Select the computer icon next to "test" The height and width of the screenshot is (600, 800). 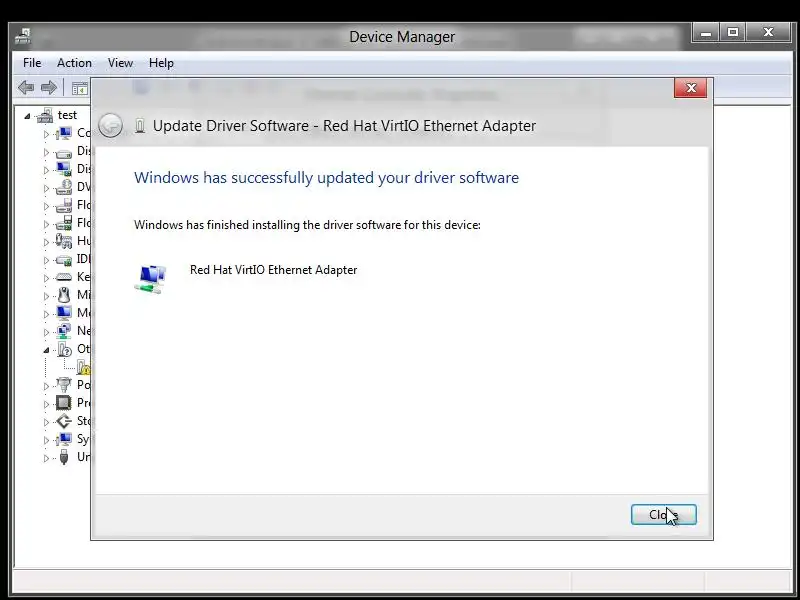[45, 115]
